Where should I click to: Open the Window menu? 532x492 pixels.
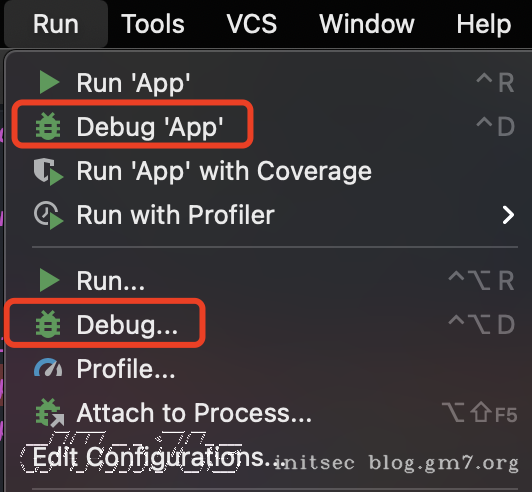click(x=367, y=24)
